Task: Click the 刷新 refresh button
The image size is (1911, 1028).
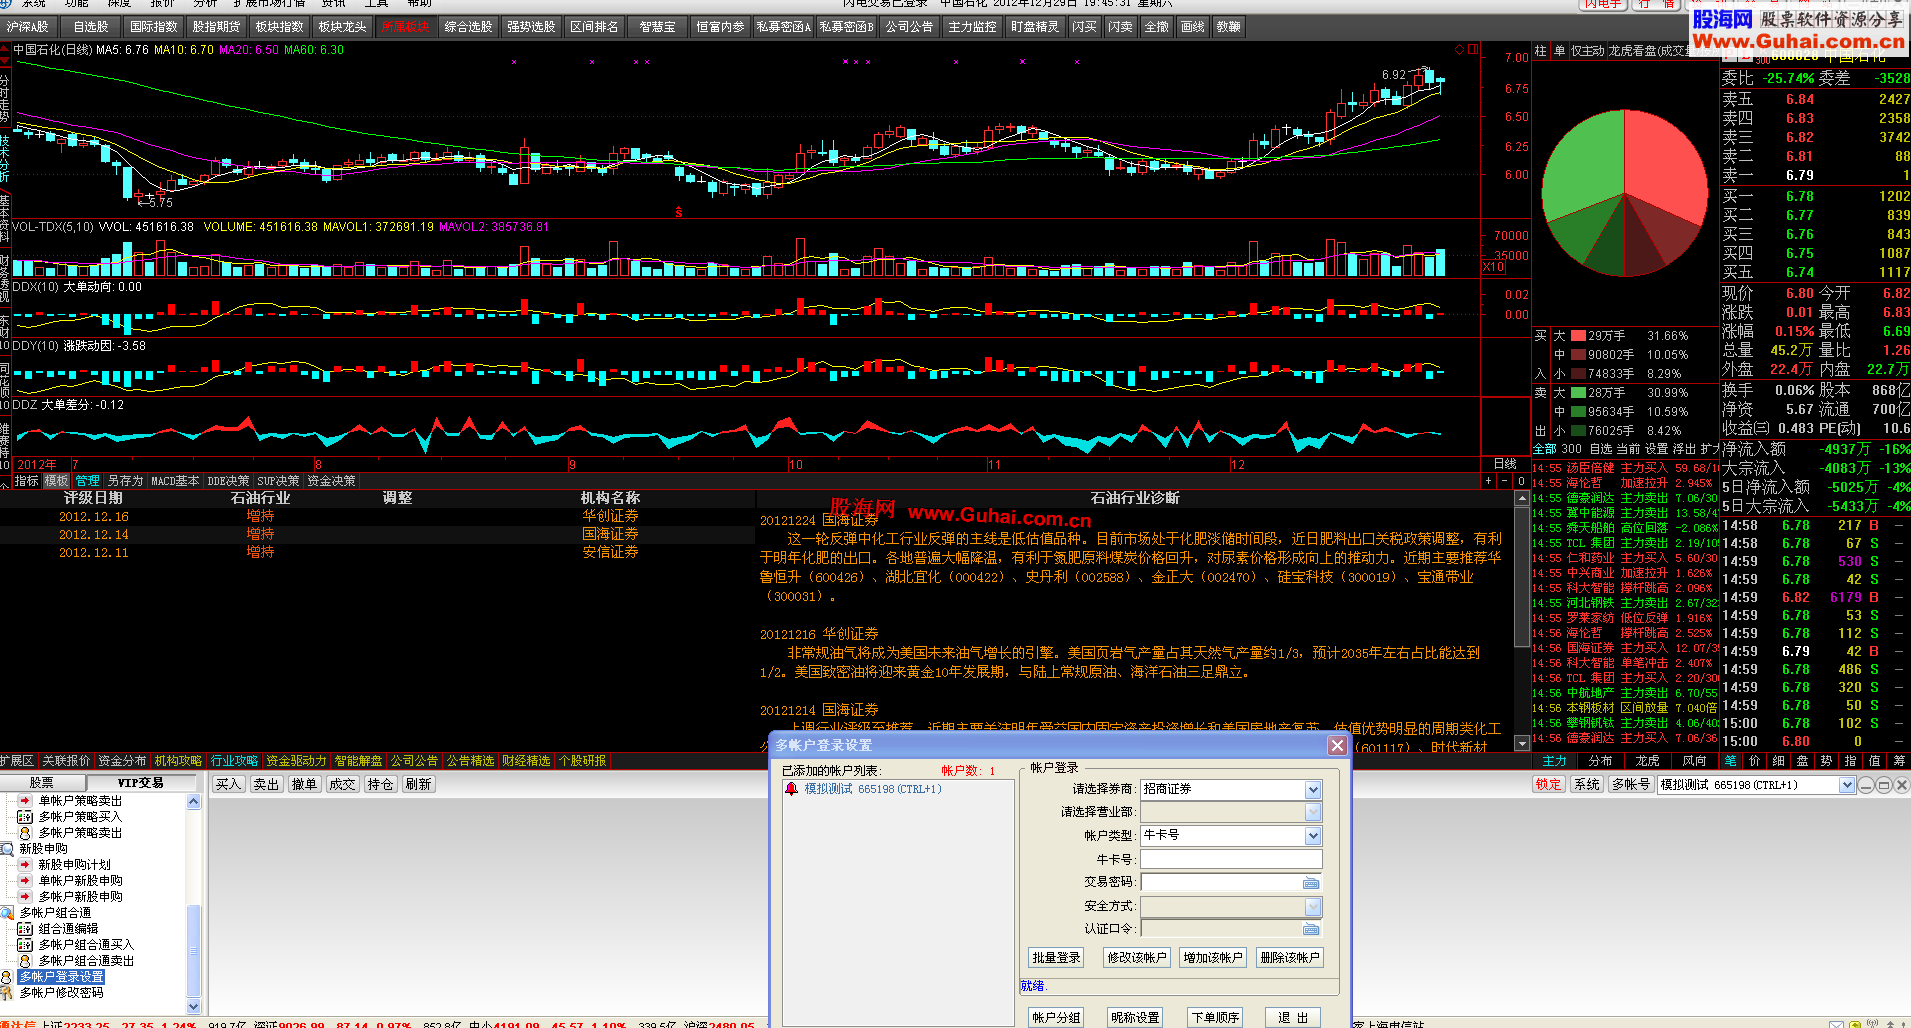Action: click(x=418, y=785)
